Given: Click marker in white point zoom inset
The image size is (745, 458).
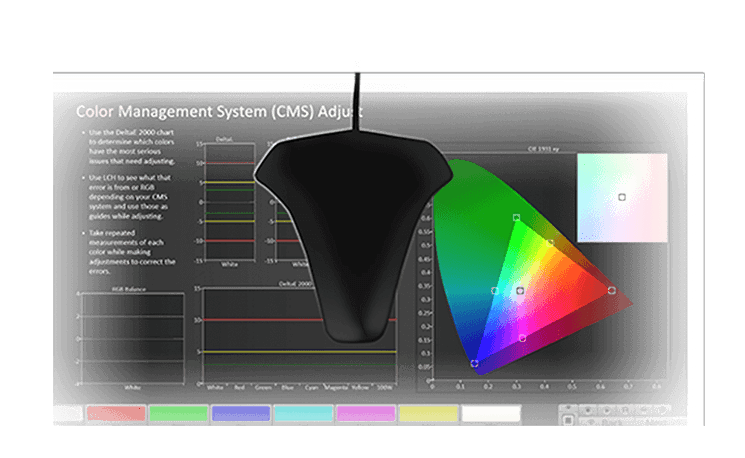Looking at the screenshot, I should pyautogui.click(x=621, y=197).
